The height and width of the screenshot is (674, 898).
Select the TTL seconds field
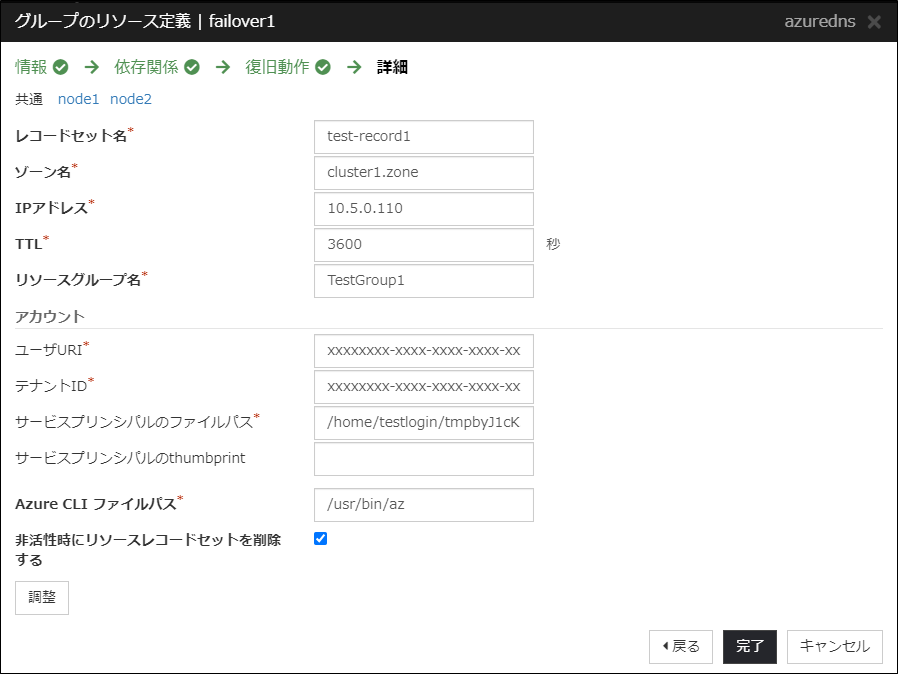pyautogui.click(x=423, y=244)
